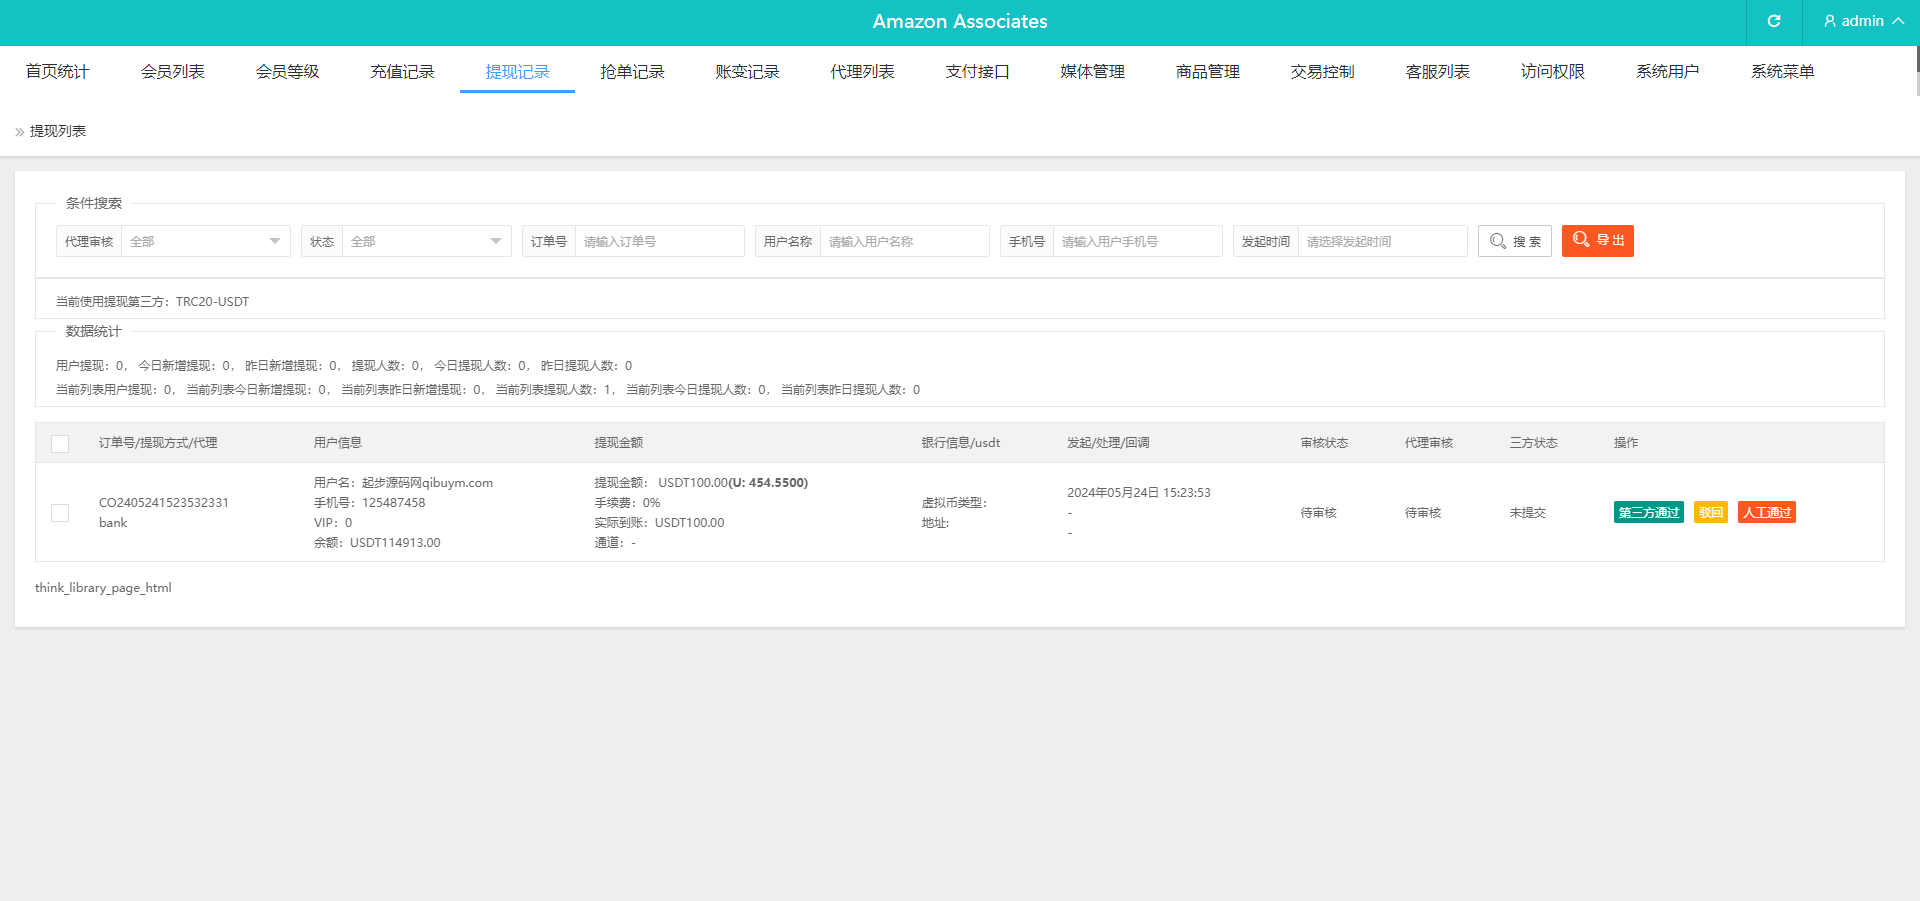The height and width of the screenshot is (901, 1920).
Task: Click the 发起时间 date picker field
Action: pyautogui.click(x=1381, y=241)
